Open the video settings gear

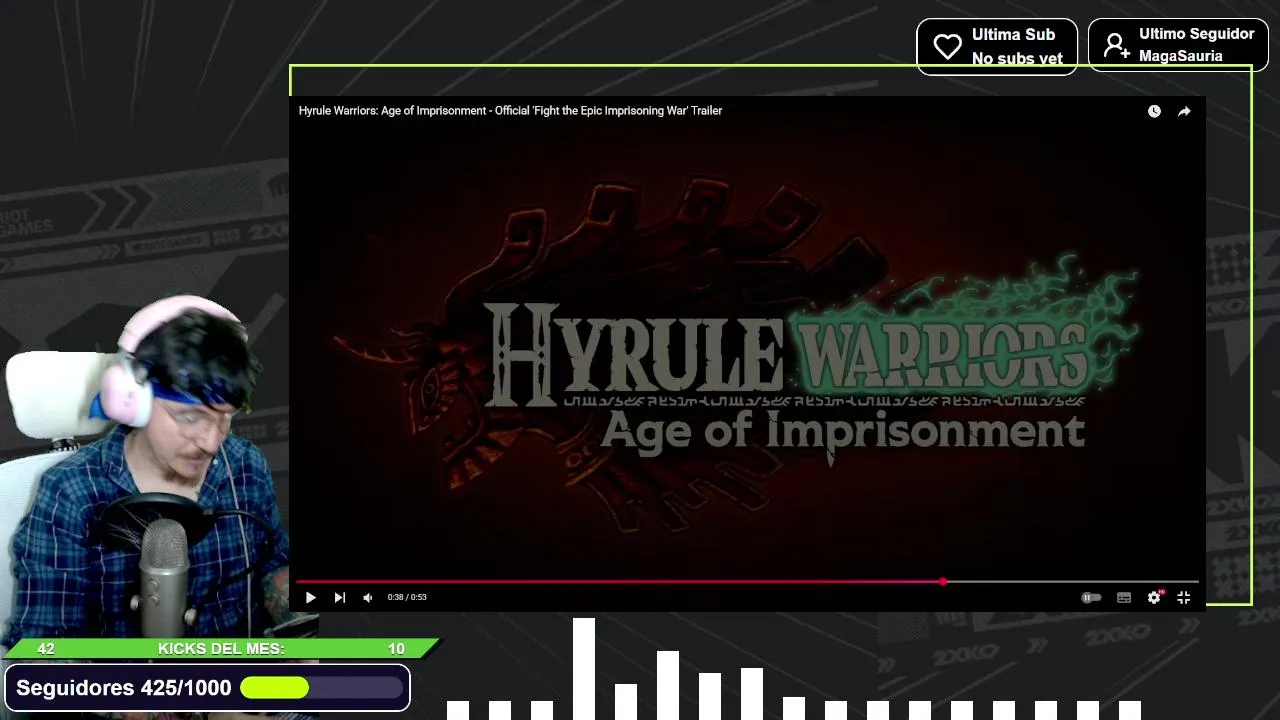point(1154,597)
